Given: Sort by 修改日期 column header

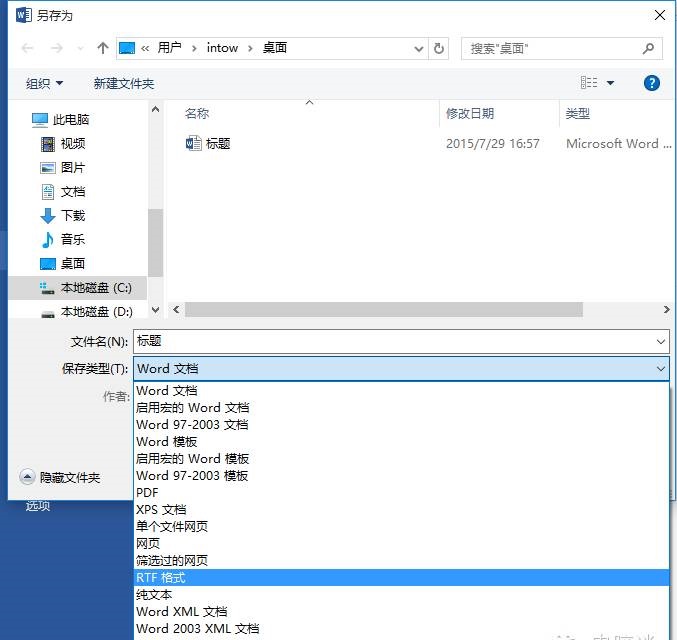Looking at the screenshot, I should (470, 114).
